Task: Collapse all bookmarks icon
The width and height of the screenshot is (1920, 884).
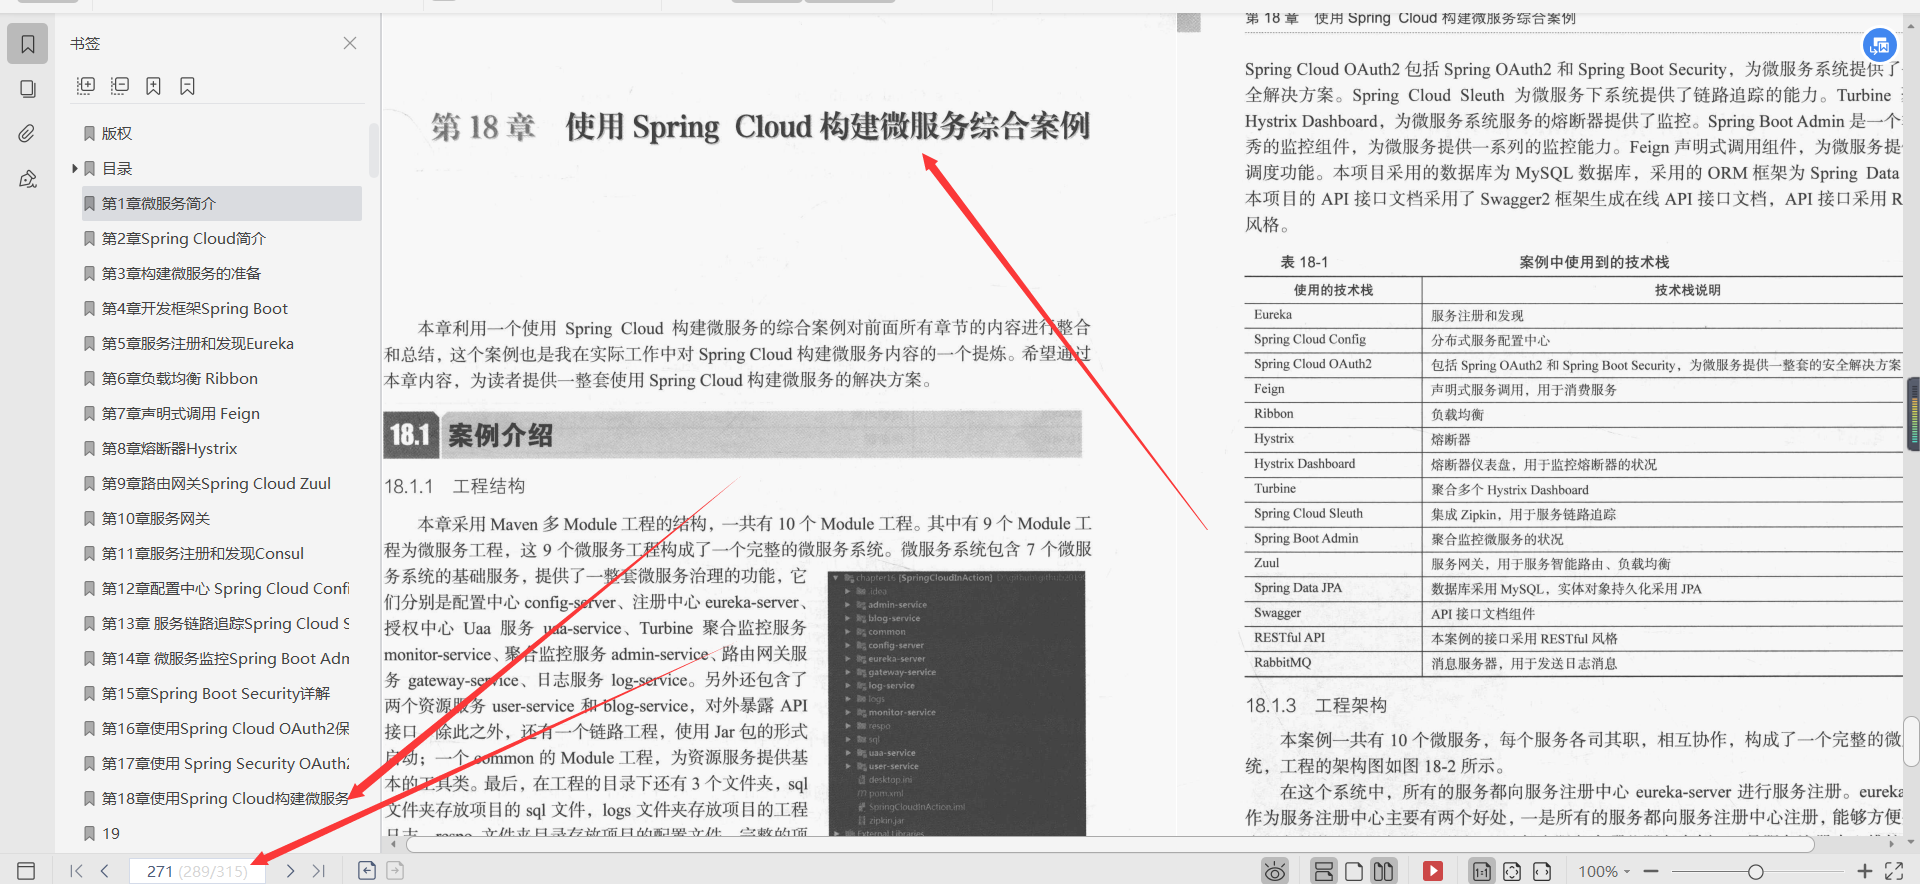Action: point(120,86)
